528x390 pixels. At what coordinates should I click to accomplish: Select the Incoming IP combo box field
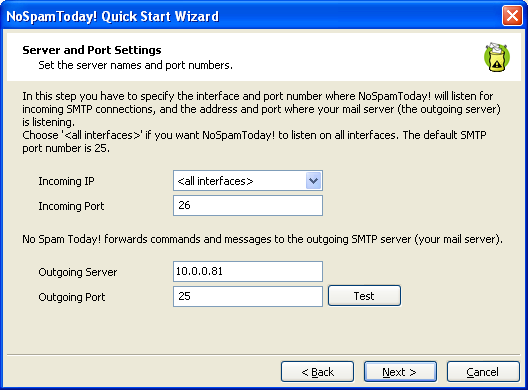point(248,181)
